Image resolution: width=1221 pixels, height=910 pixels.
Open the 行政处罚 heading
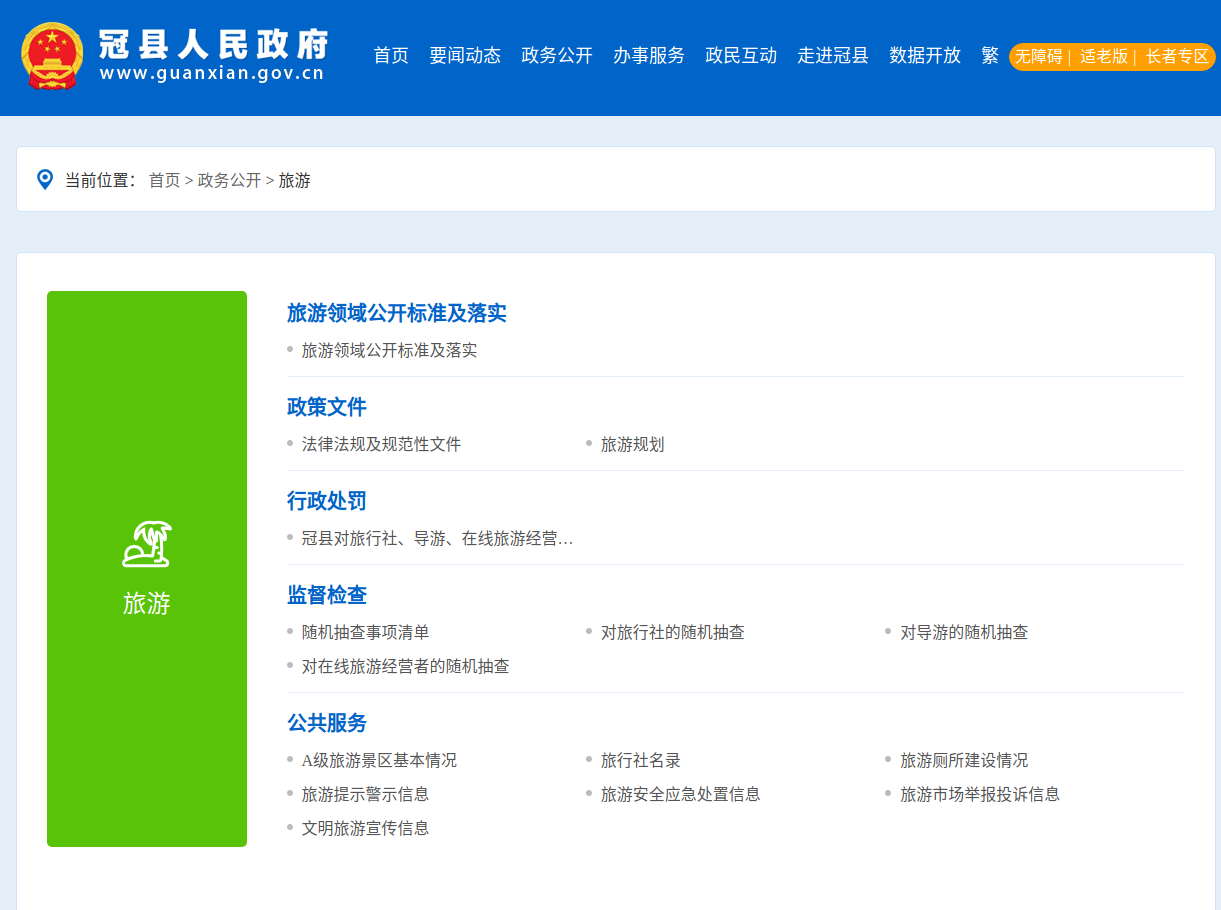[x=327, y=501]
